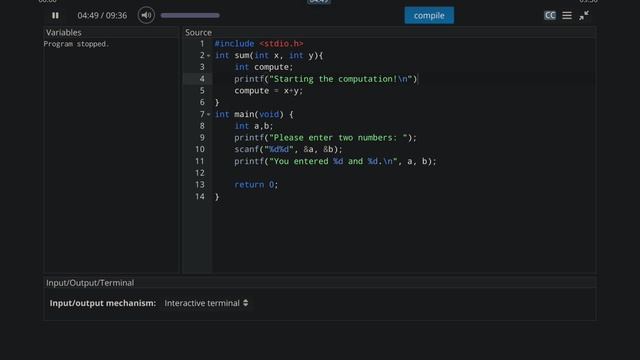Click the 'return 0;' line
This screenshot has width=640, height=360.
pos(256,185)
